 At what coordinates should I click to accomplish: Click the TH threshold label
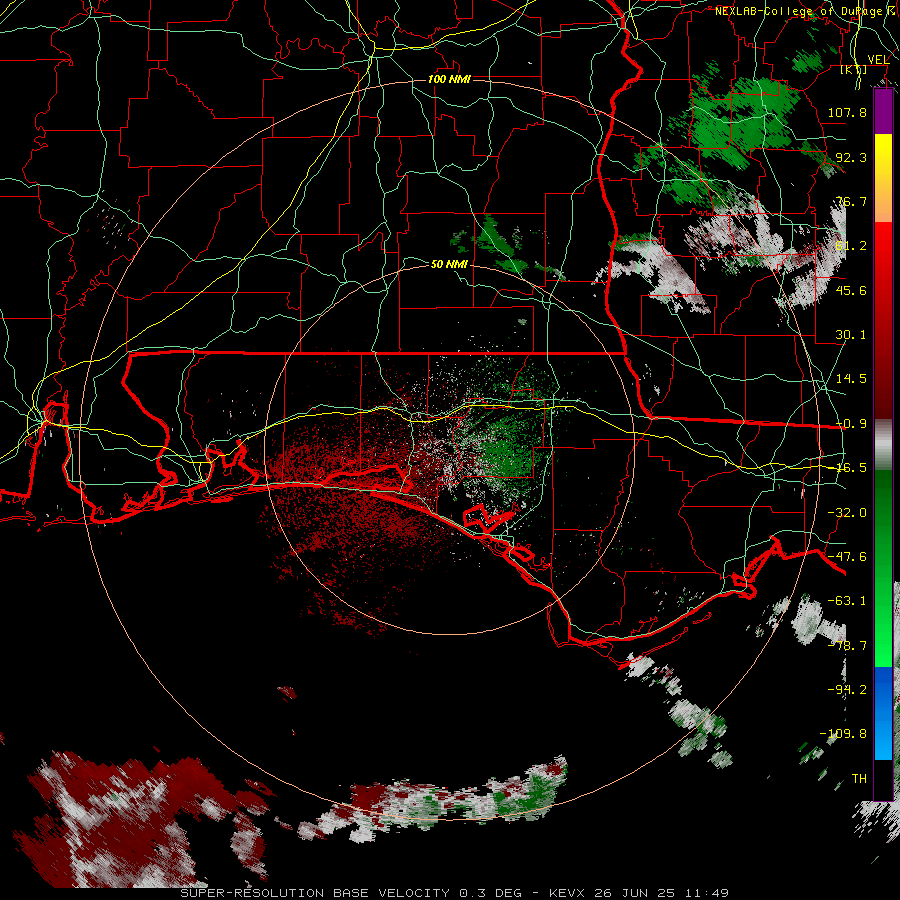pyautogui.click(x=859, y=779)
